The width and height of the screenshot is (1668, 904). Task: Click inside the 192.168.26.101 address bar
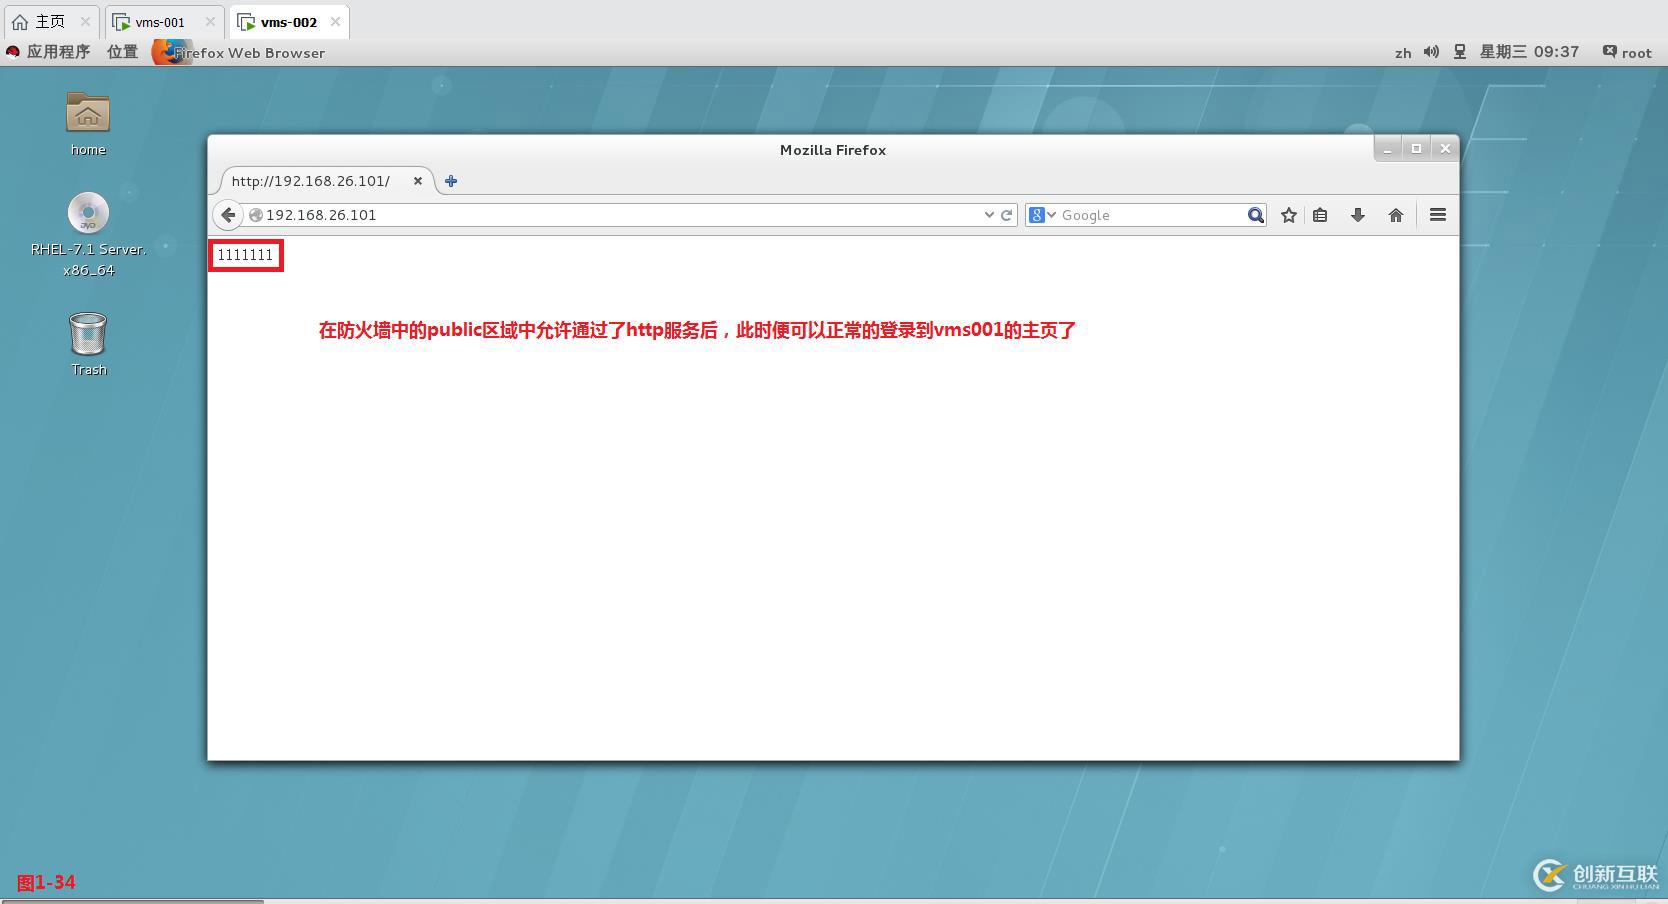point(600,215)
